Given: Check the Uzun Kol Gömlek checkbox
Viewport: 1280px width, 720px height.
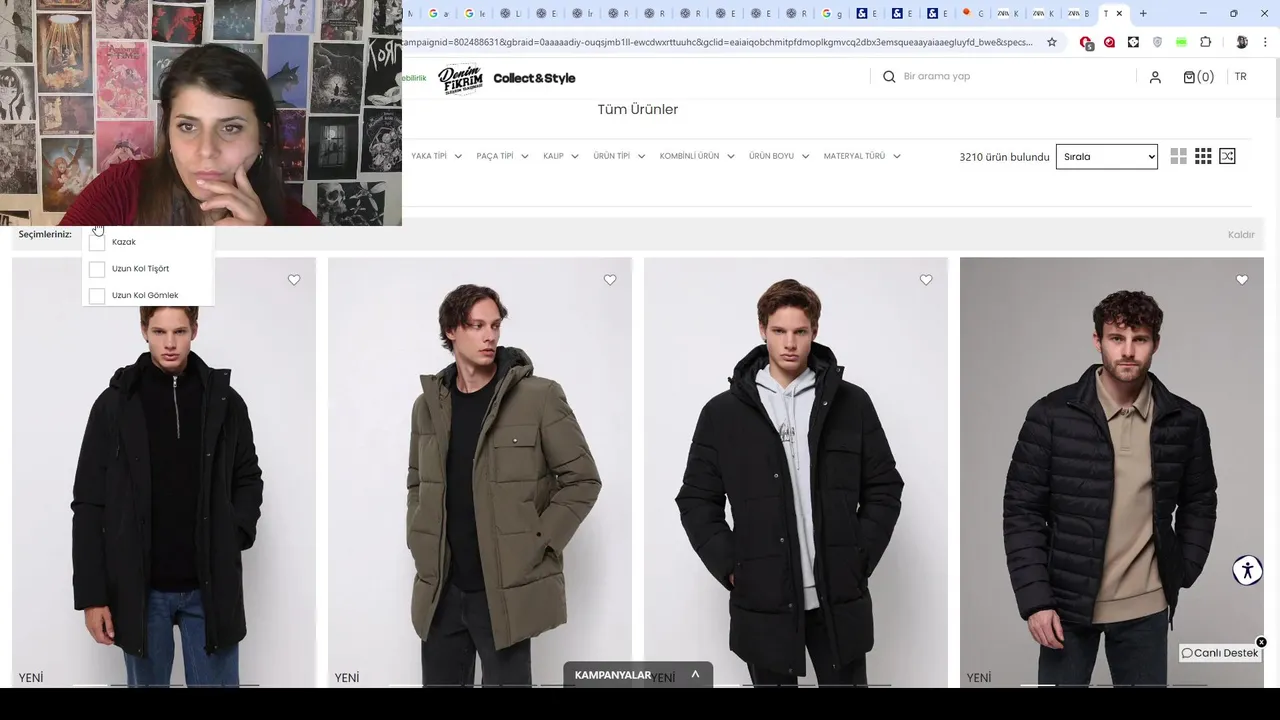Looking at the screenshot, I should [97, 296].
